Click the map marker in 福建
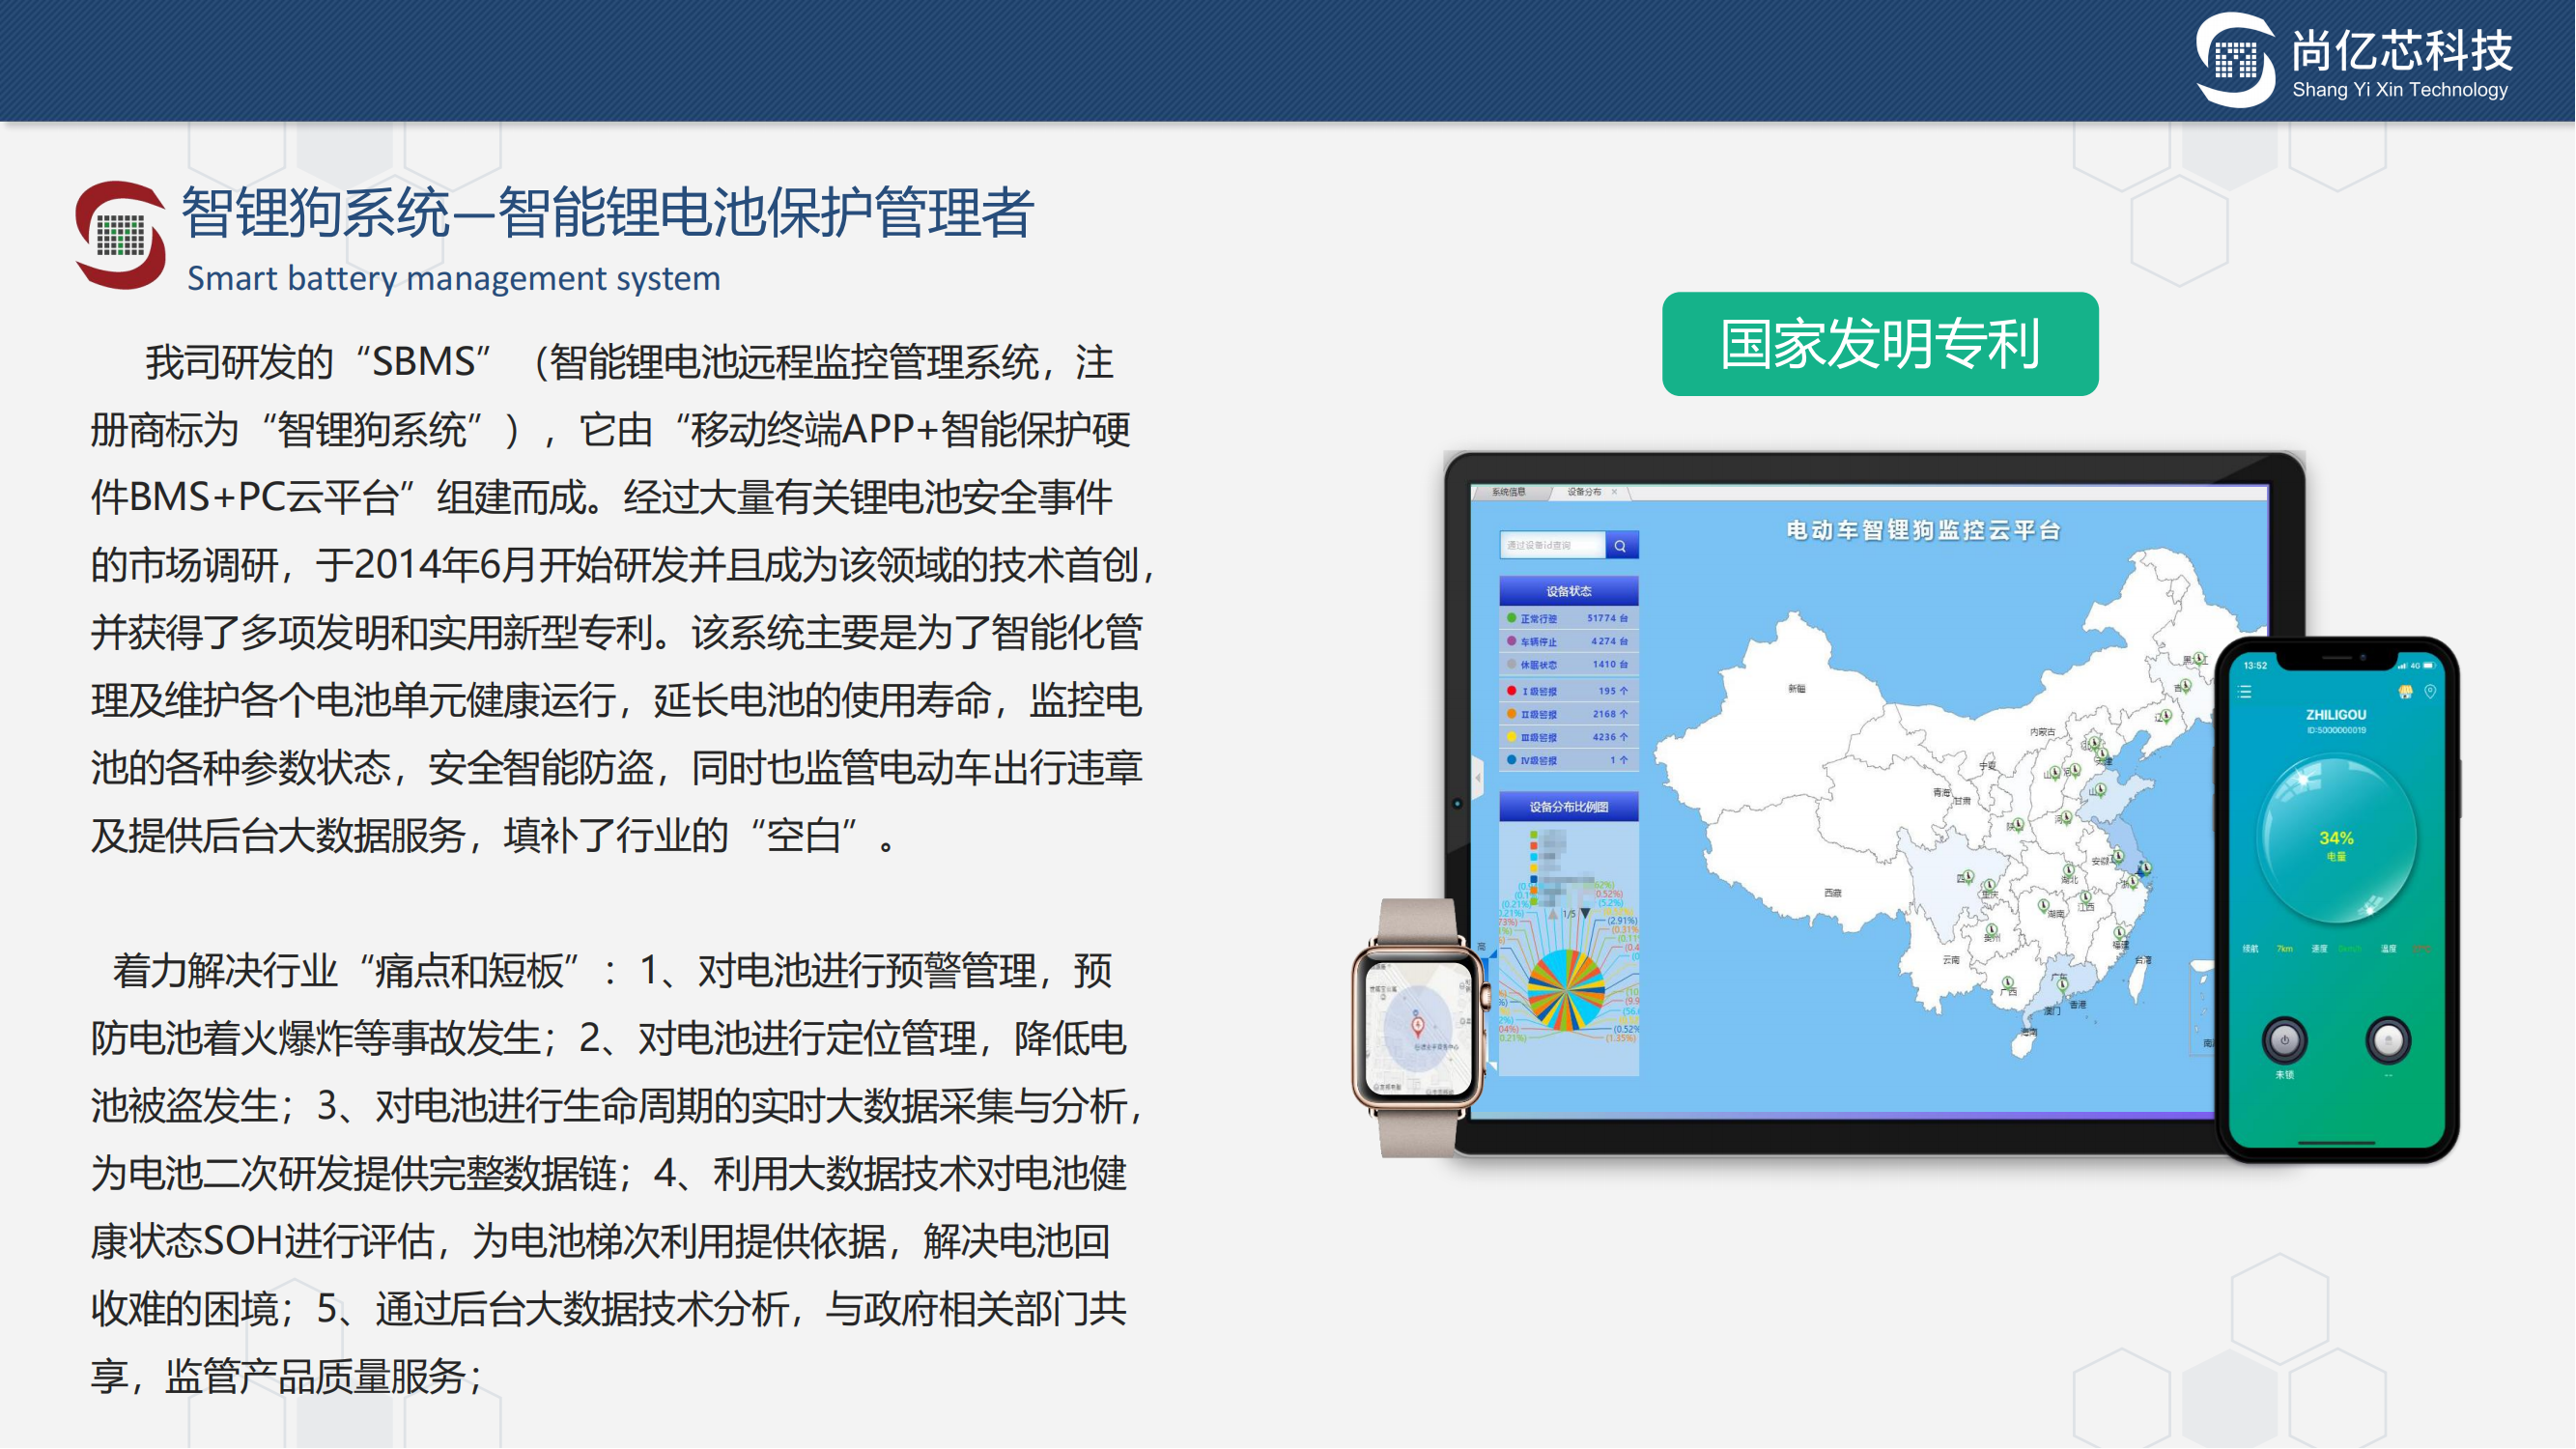This screenshot has height=1449, width=2576. [x=2119, y=934]
